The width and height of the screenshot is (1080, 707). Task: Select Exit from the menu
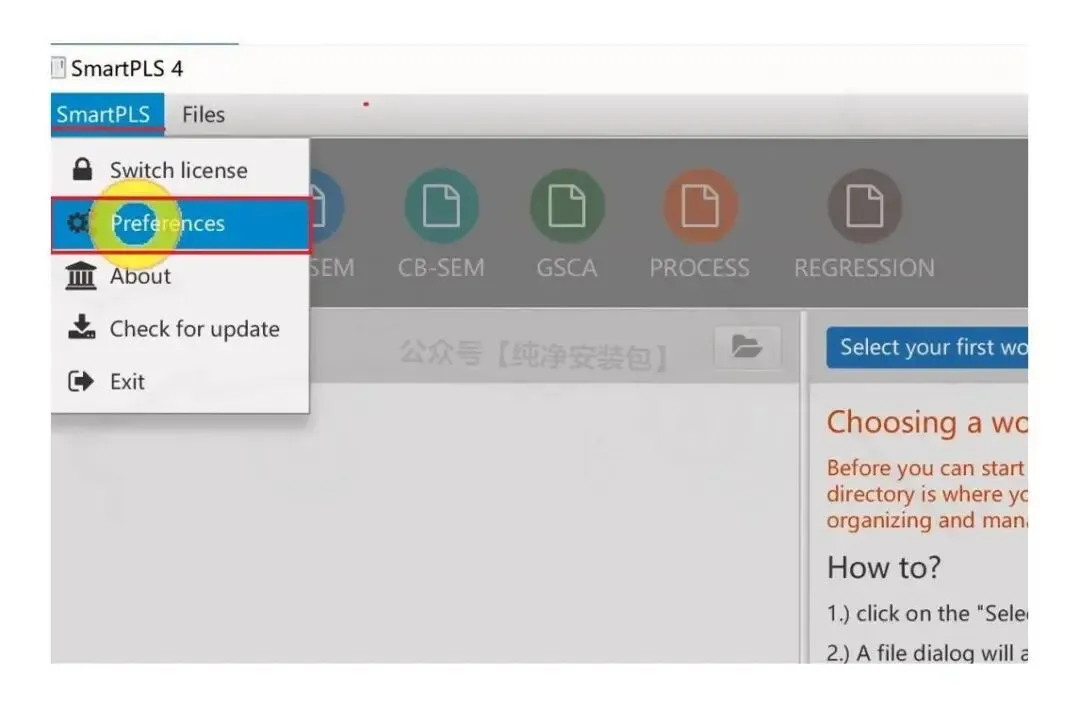pos(180,381)
